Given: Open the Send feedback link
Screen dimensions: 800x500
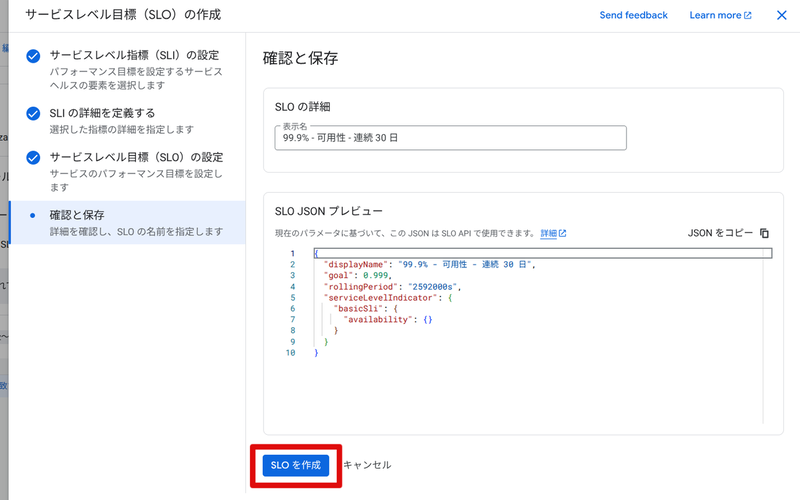Looking at the screenshot, I should (x=633, y=15).
